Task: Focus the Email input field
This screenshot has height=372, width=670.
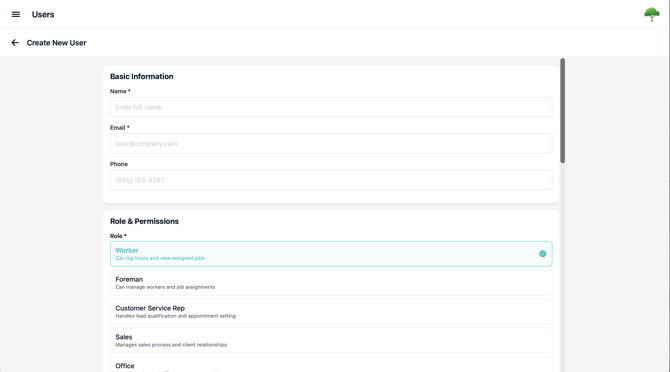Action: point(331,144)
